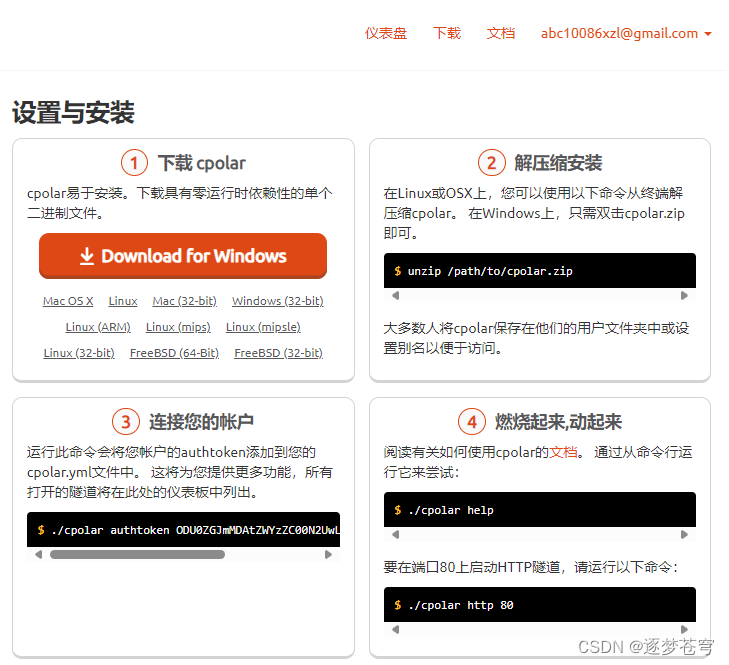The width and height of the screenshot is (729, 665).
Task: Click the Linux download link
Action: pos(123,302)
